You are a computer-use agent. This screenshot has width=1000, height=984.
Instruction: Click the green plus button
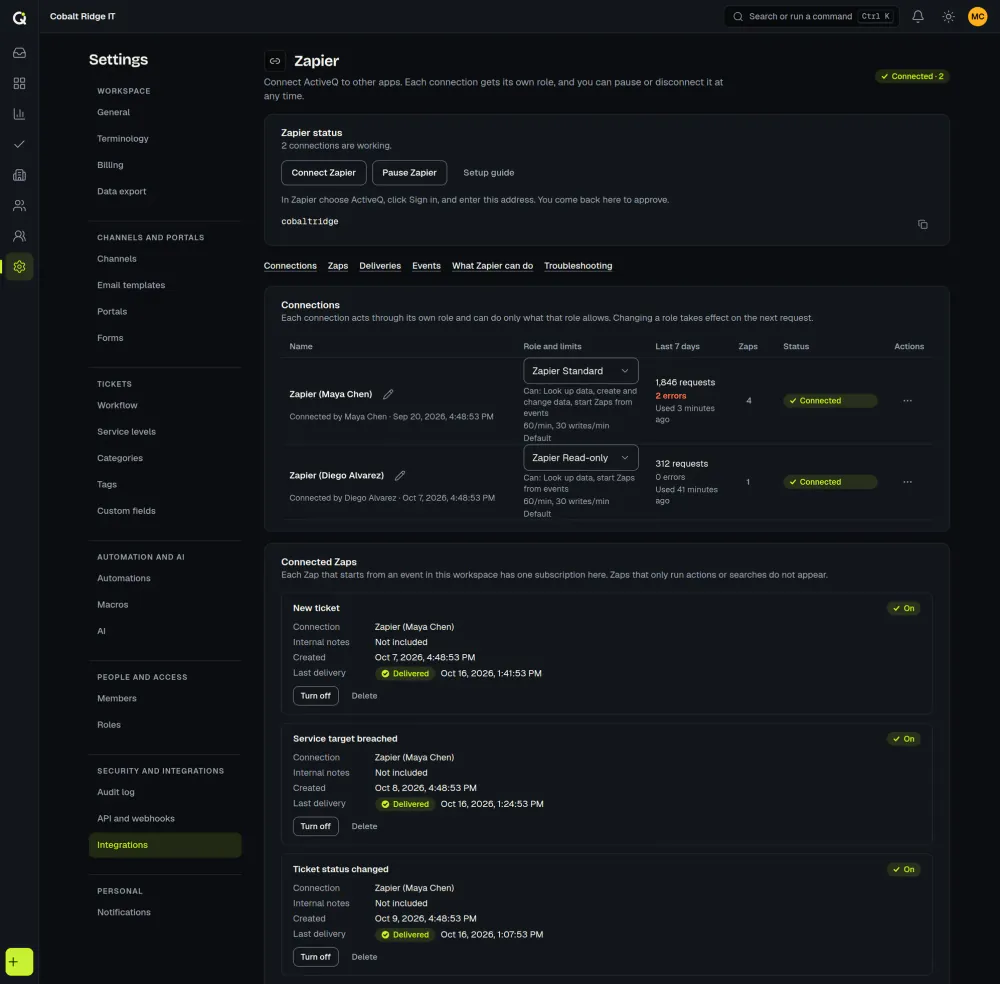click(x=19, y=962)
